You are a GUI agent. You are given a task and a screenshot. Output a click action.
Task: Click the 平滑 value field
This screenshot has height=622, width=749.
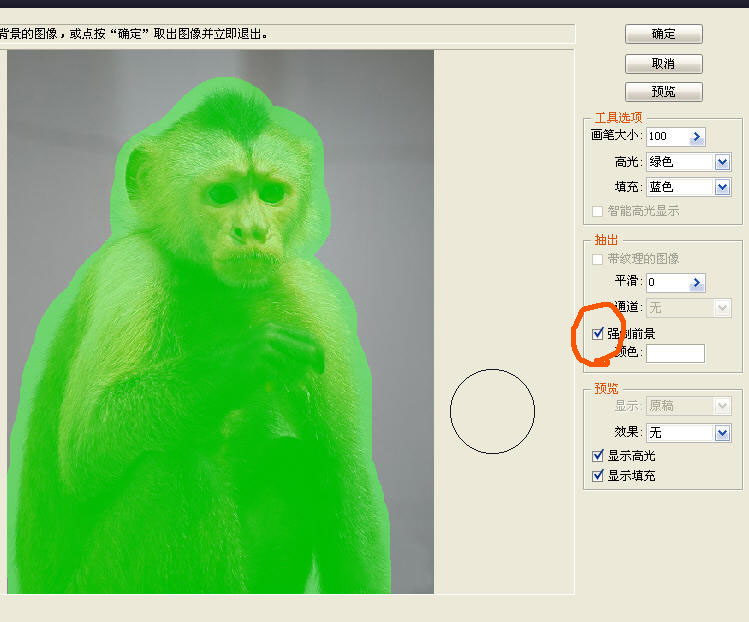[x=667, y=282]
